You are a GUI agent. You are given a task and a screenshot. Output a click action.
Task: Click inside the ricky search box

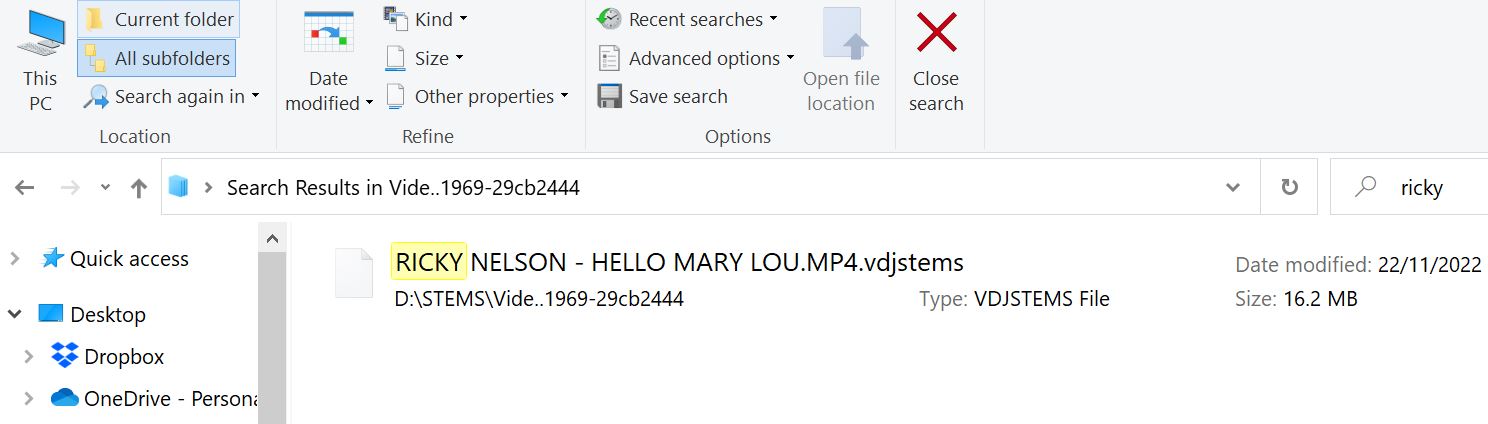pos(1420,187)
